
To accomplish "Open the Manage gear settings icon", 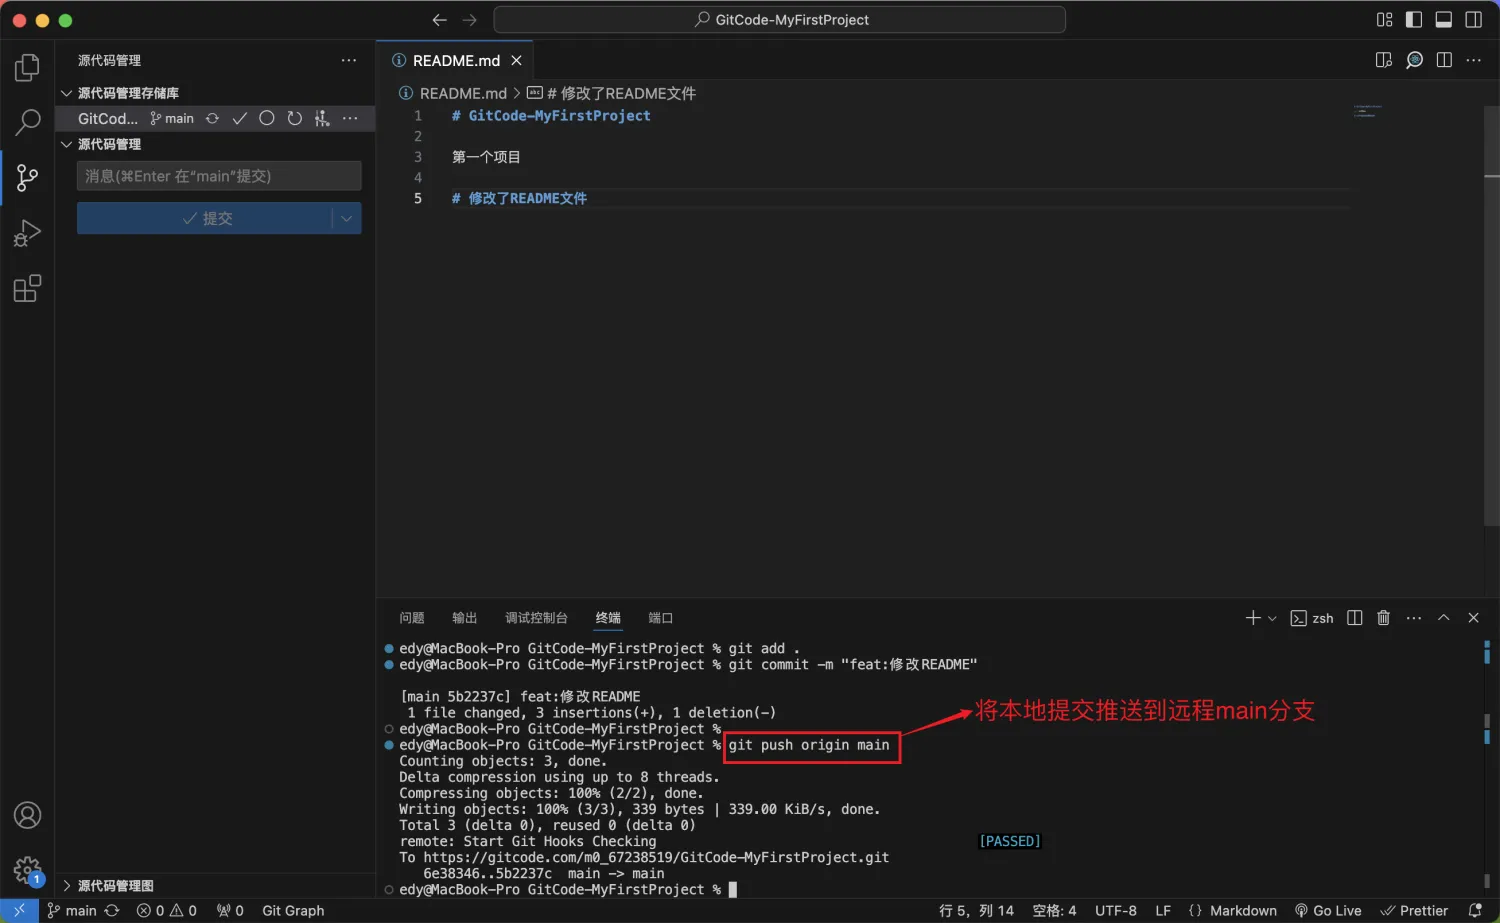I will tap(27, 869).
